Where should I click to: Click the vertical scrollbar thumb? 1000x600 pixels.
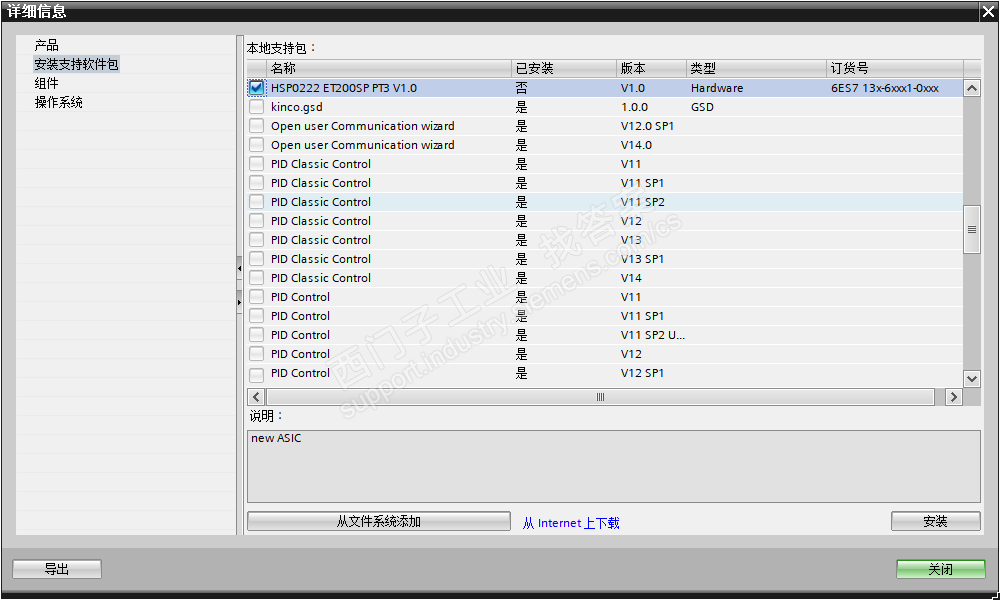[x=972, y=230]
